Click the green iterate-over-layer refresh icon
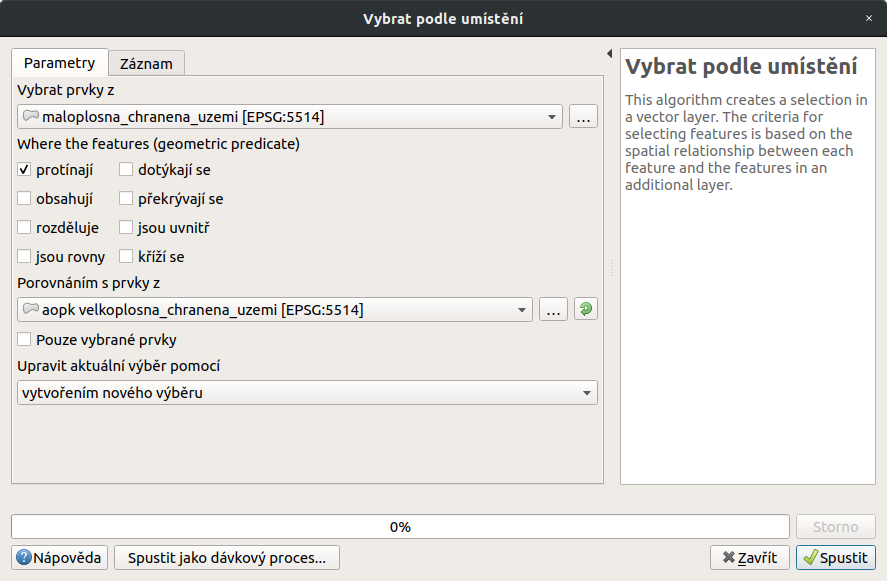 click(x=585, y=309)
